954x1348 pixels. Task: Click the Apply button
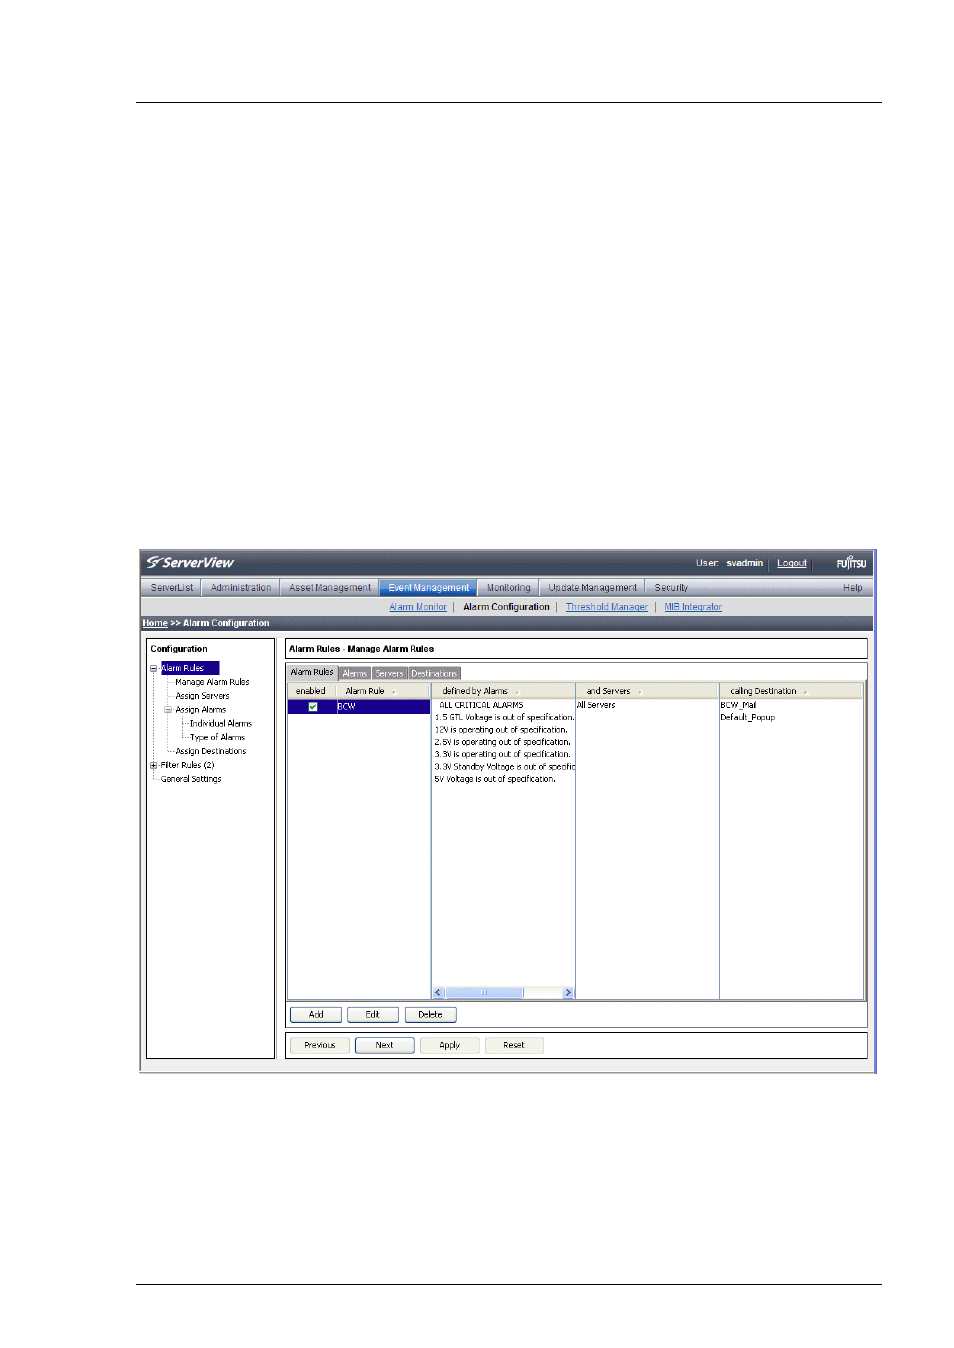(450, 1045)
